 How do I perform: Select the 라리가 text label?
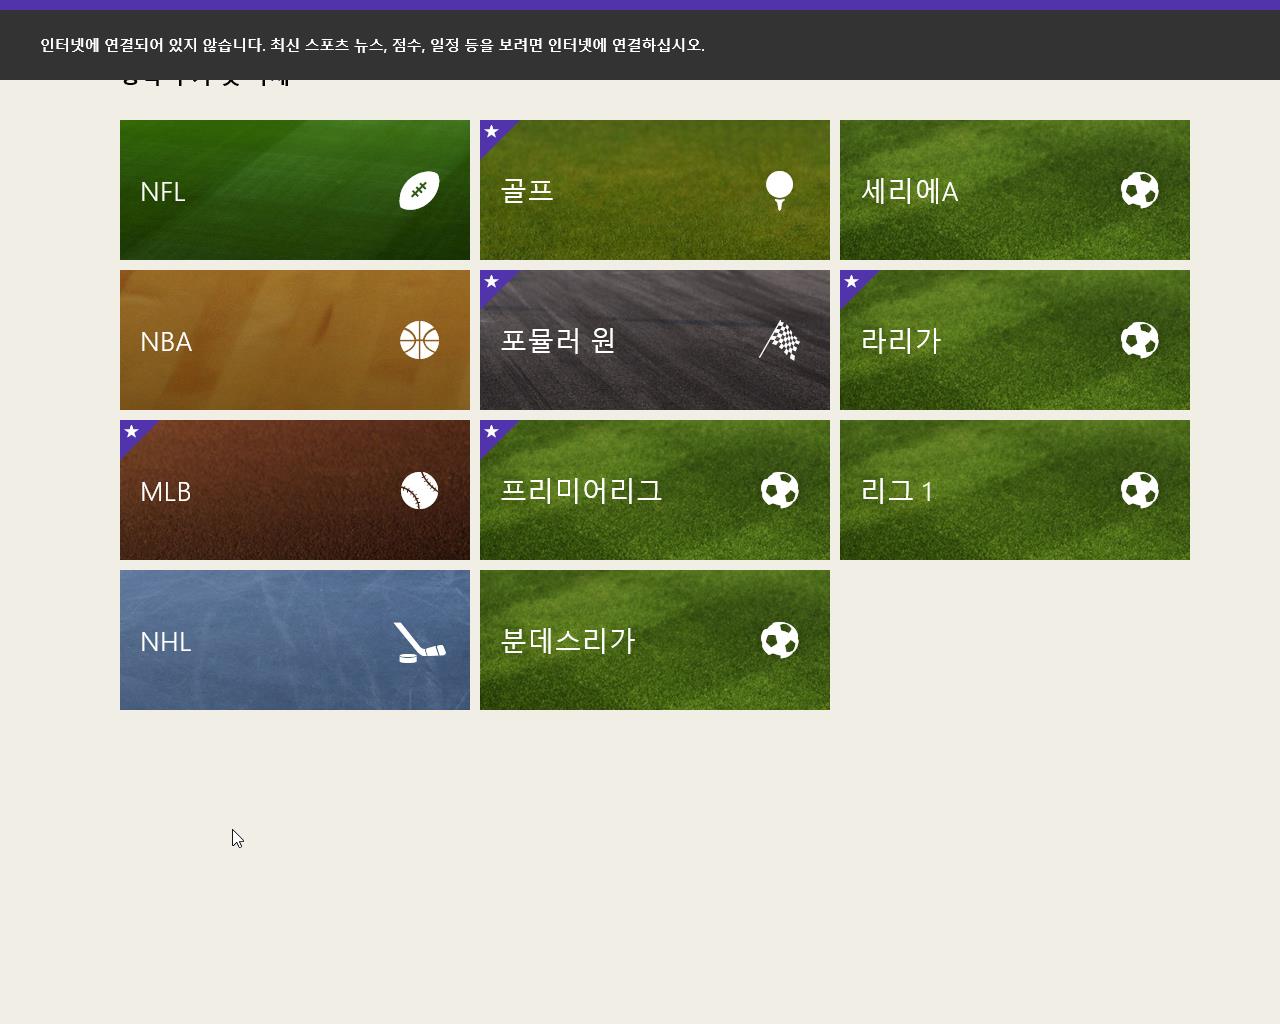pos(901,340)
